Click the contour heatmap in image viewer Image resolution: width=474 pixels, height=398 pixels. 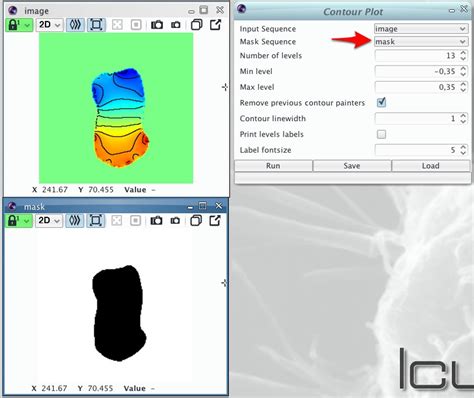[x=120, y=117]
